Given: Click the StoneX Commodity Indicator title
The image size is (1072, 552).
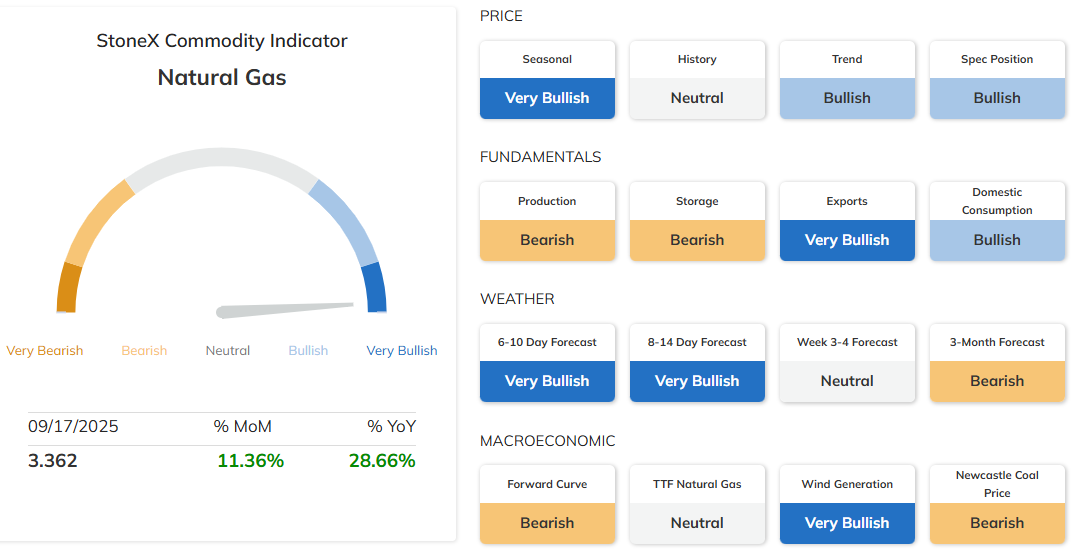Looking at the screenshot, I should pos(222,41).
